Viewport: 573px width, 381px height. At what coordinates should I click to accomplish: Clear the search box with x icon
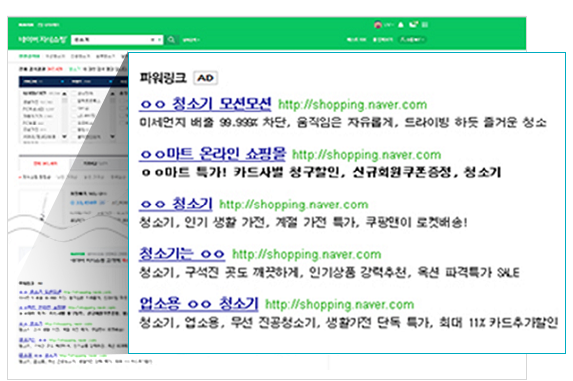[x=153, y=39]
